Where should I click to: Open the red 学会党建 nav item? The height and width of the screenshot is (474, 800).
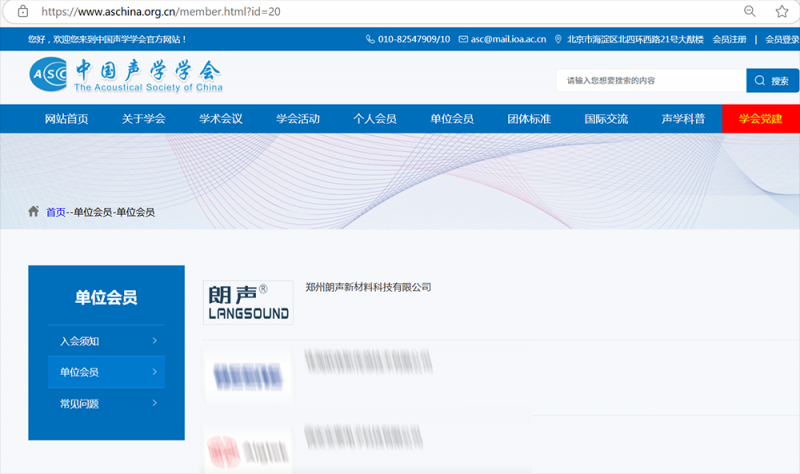click(761, 119)
